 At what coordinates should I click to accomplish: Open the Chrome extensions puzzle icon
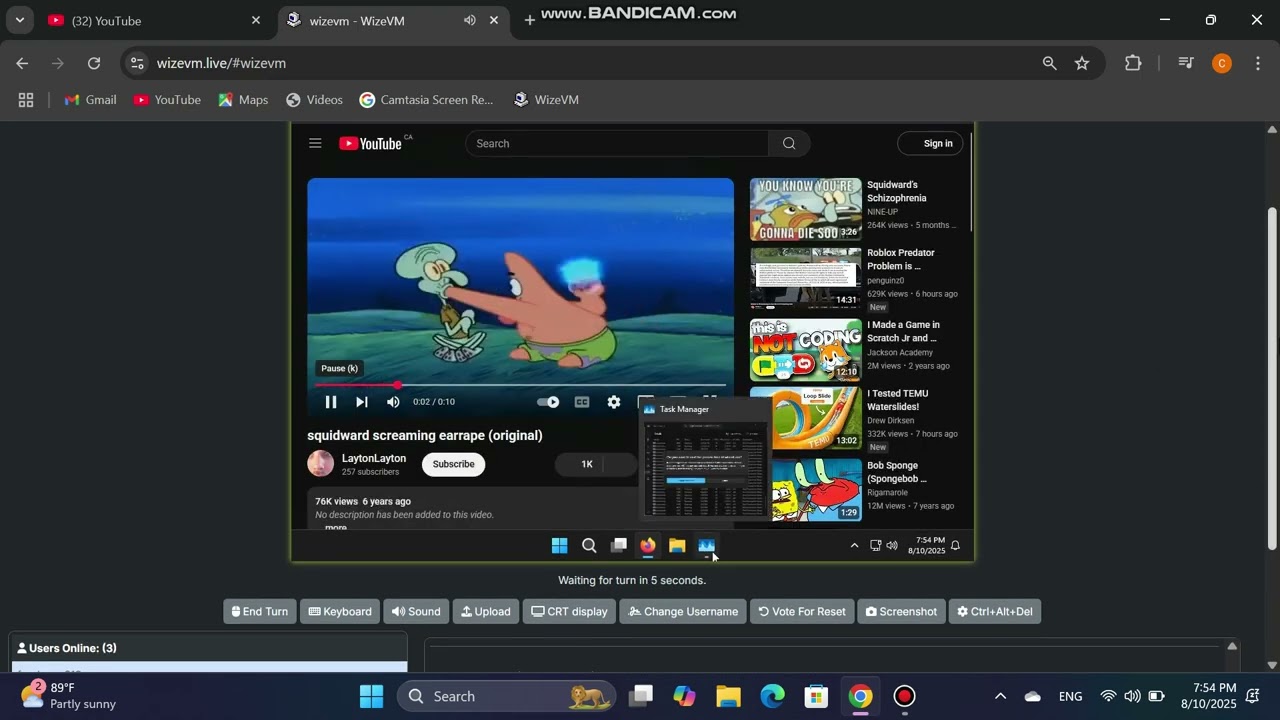coord(1133,63)
